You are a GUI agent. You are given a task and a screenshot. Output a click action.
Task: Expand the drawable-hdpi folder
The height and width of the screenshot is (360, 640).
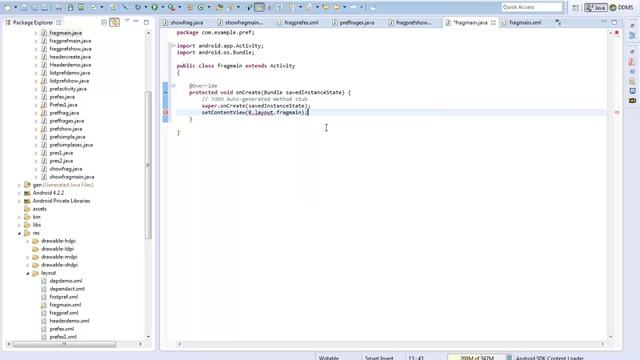coord(28,241)
